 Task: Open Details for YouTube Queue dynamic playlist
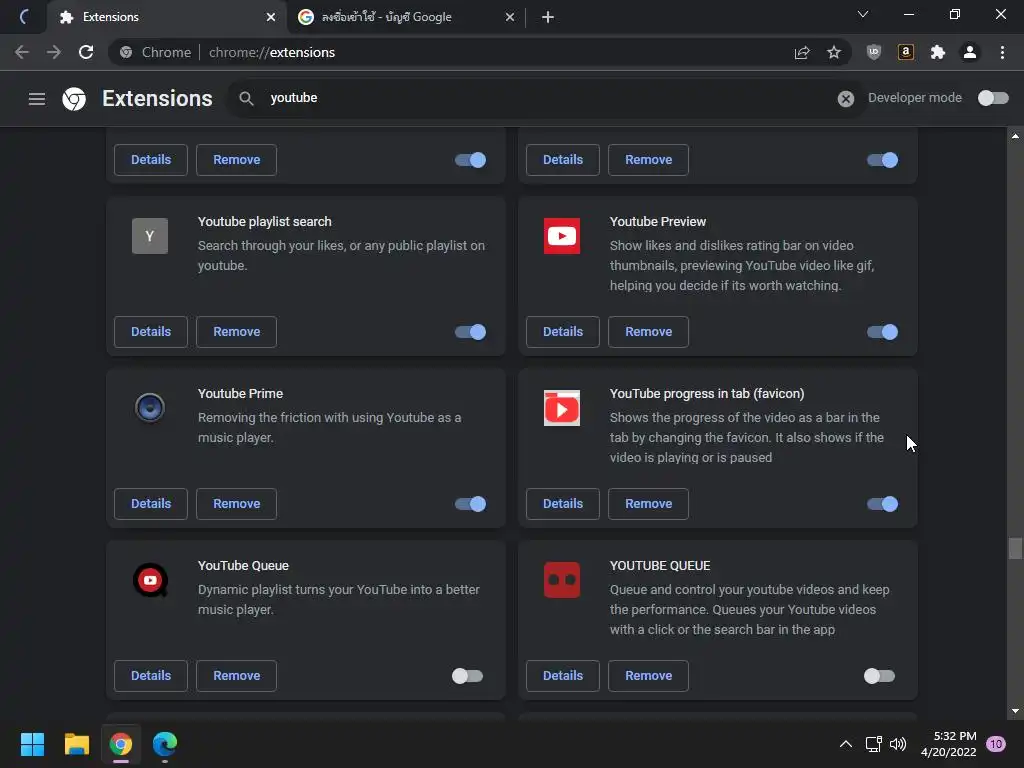click(151, 676)
